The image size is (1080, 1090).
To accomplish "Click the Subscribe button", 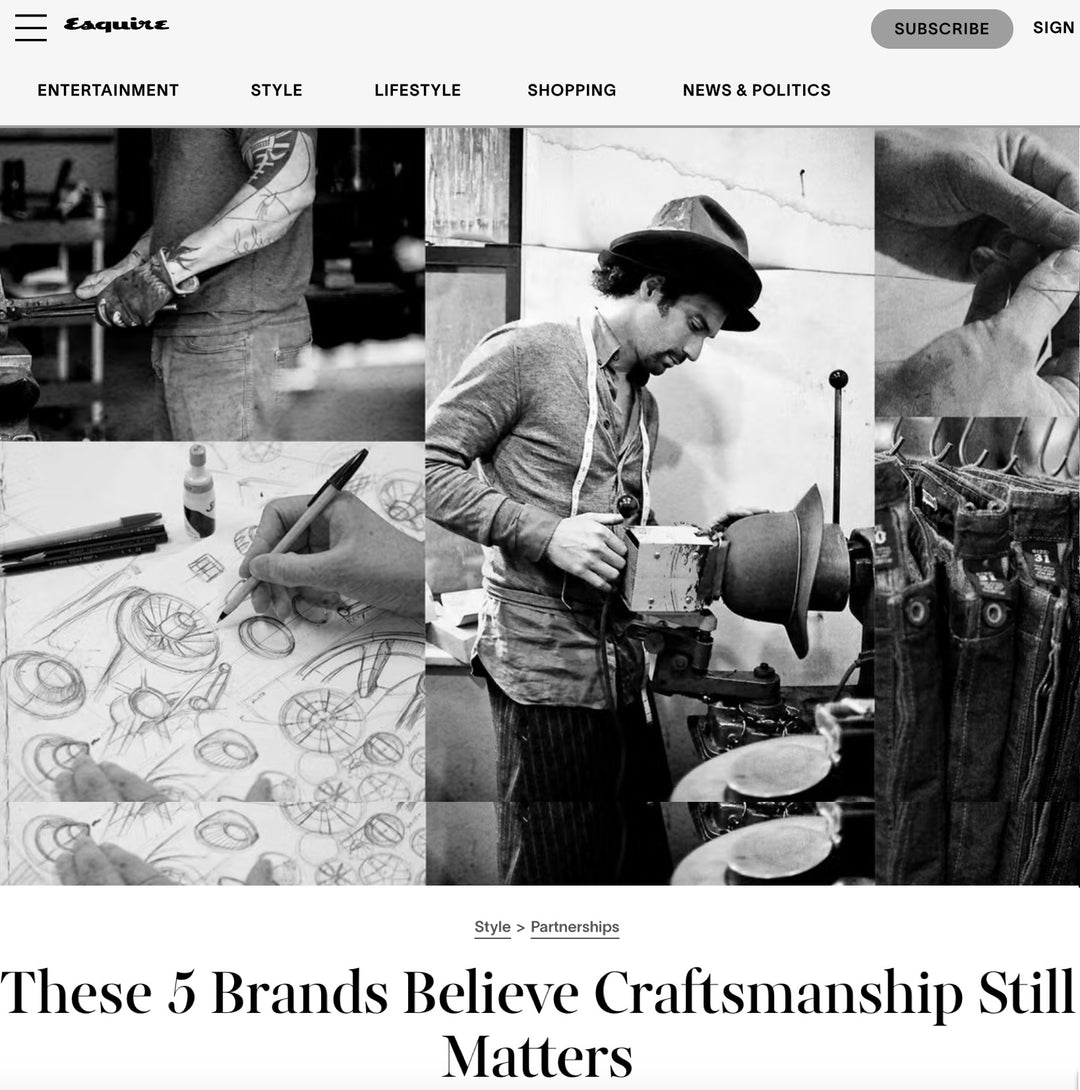I will 941,29.
